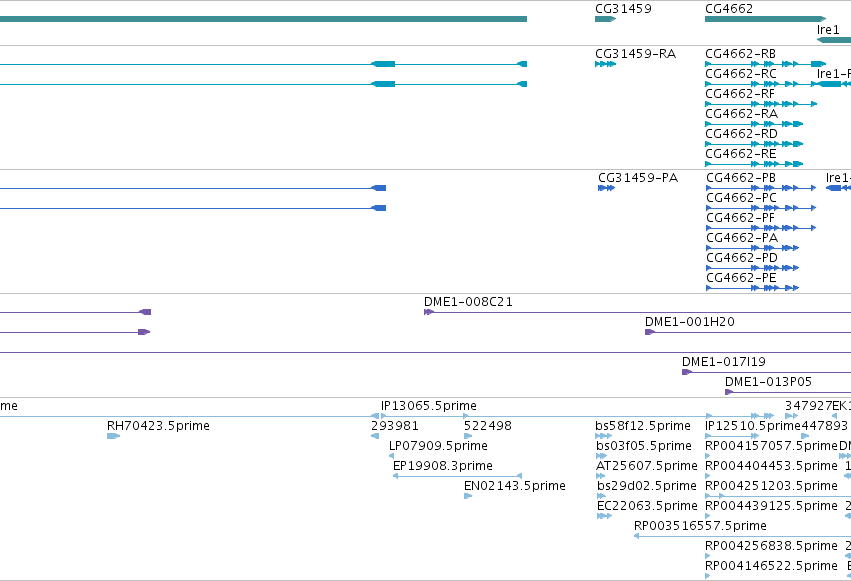Select the DME1-001H20 start marker
851x581 pixels.
tap(650, 332)
